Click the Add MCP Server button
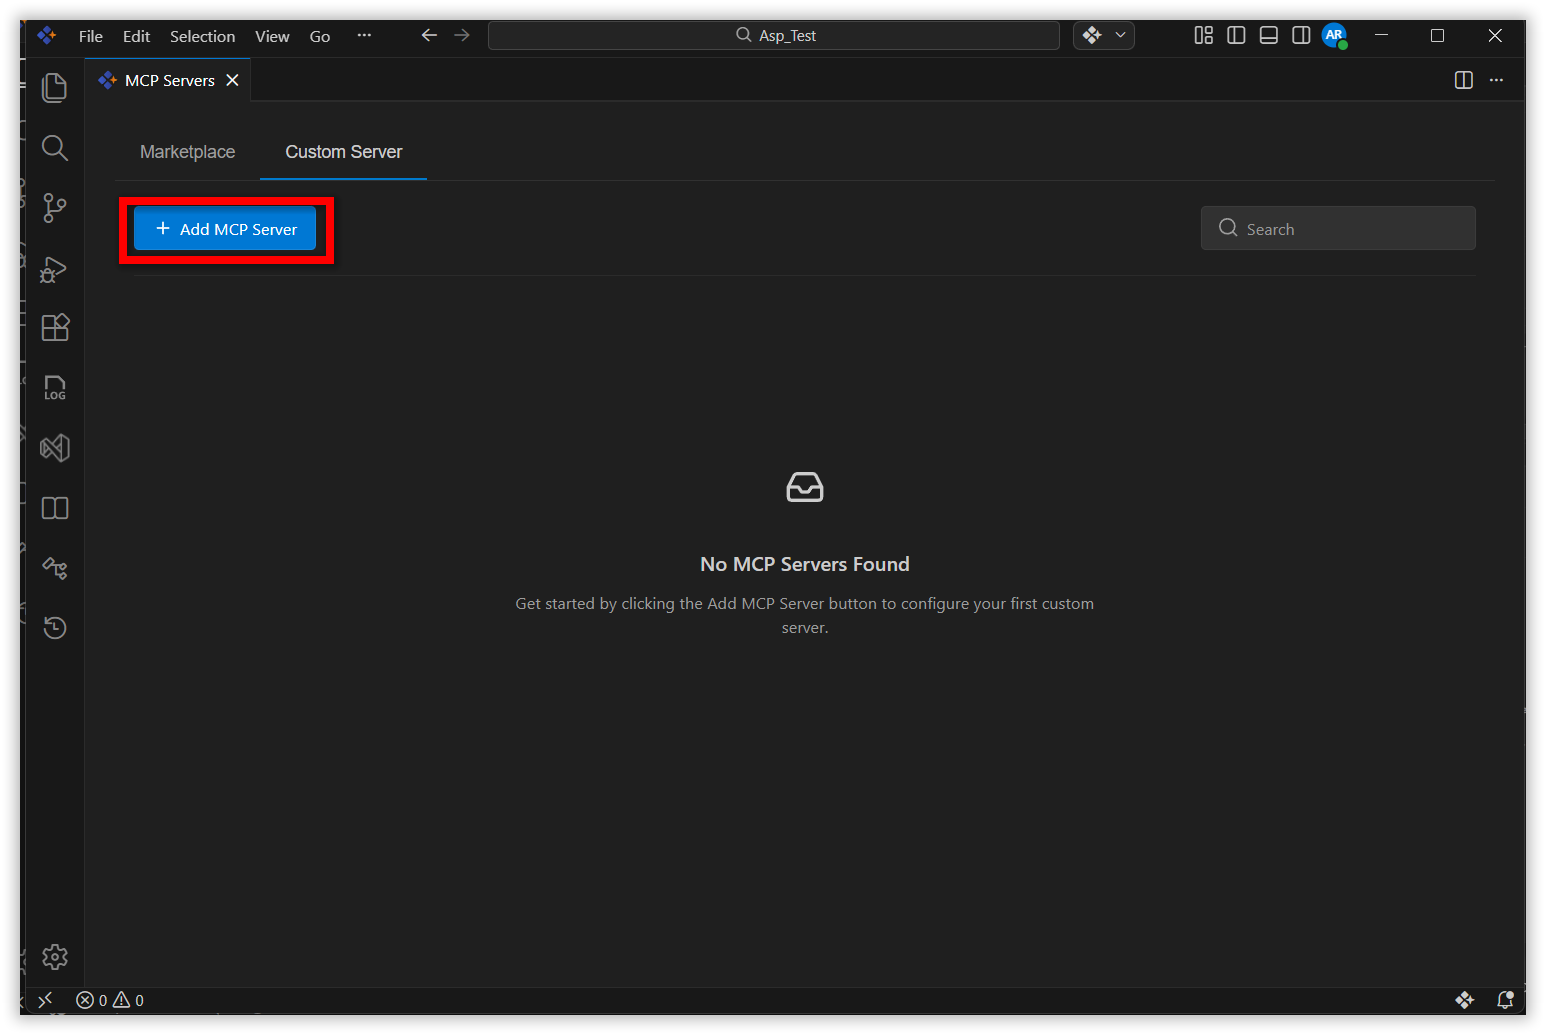Viewport: 1546px width, 1035px height. pyautogui.click(x=225, y=229)
